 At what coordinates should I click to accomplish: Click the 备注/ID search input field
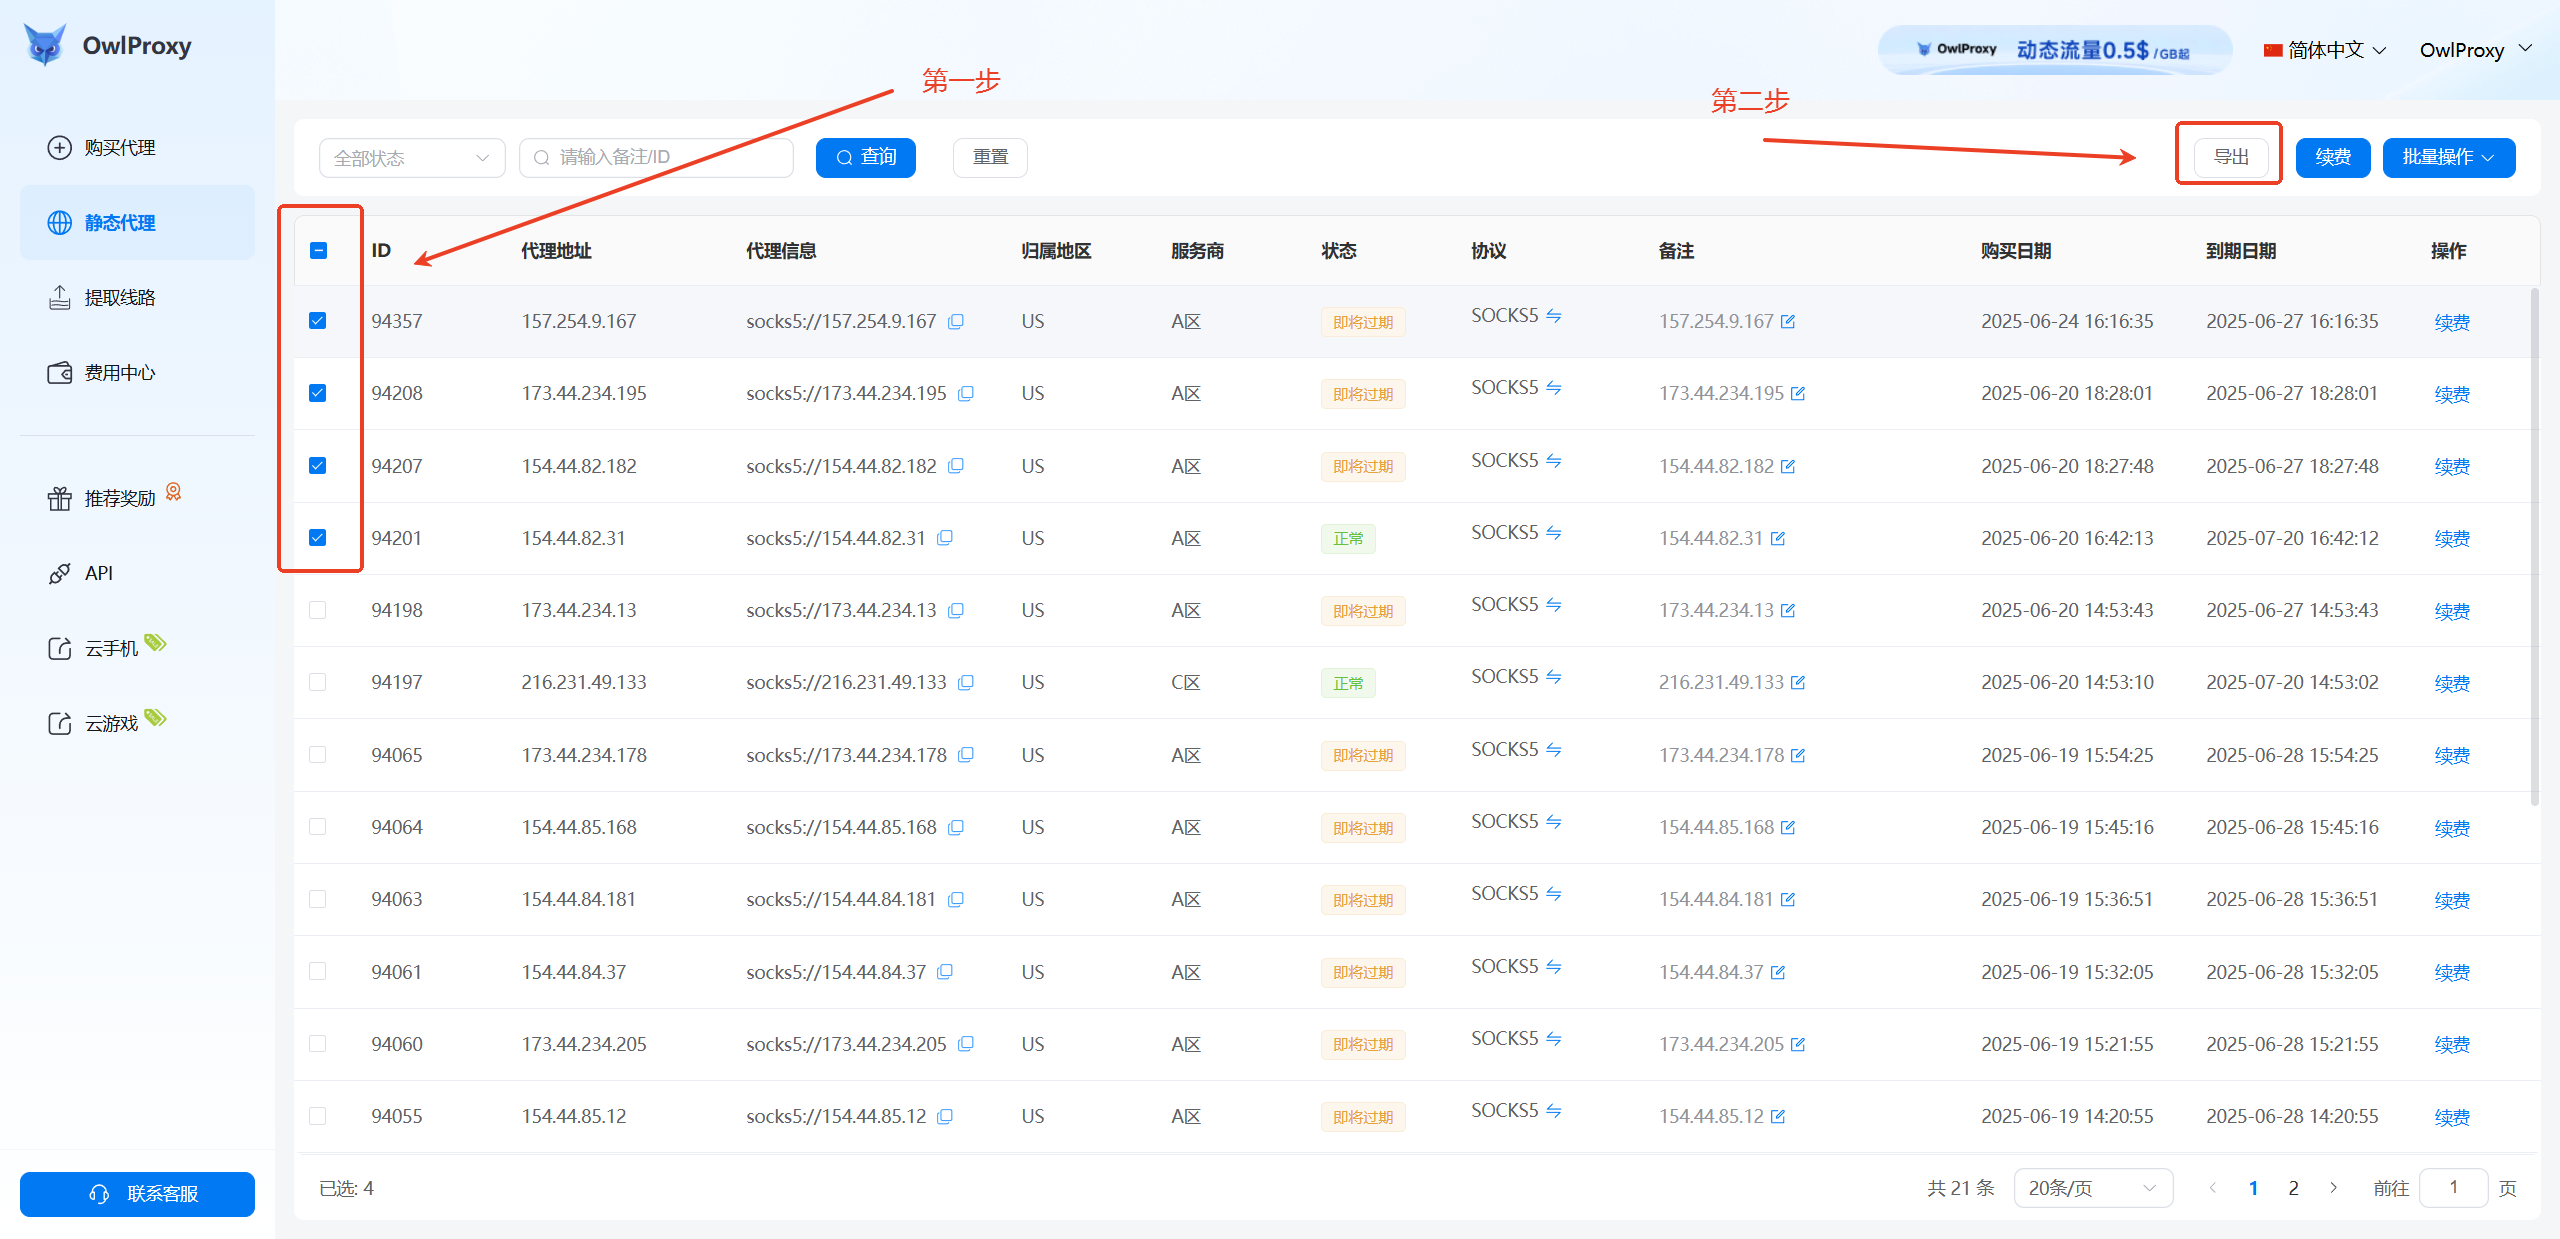[656, 158]
